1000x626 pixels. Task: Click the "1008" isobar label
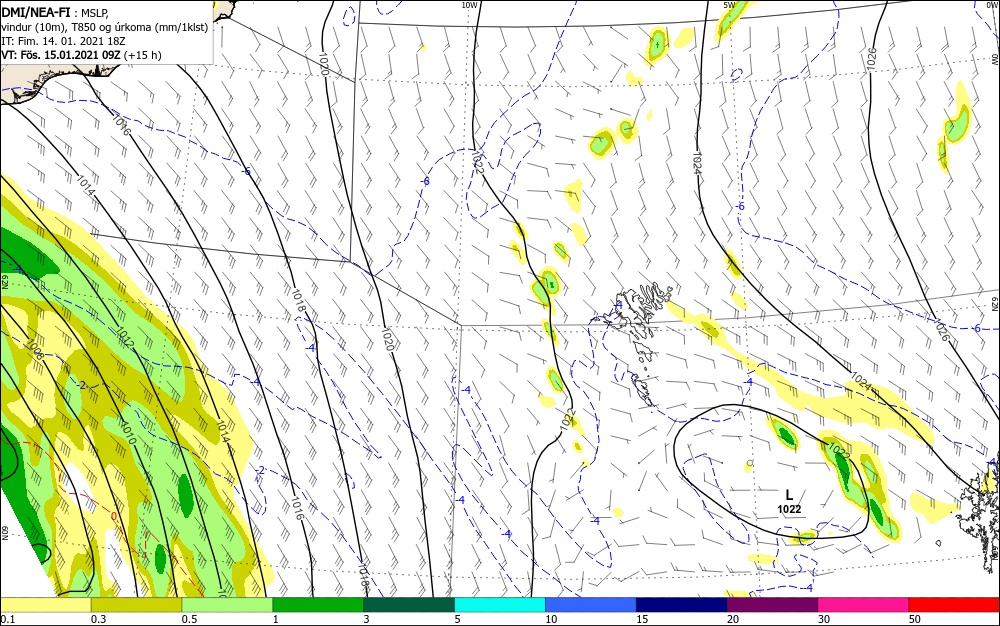tap(35, 350)
